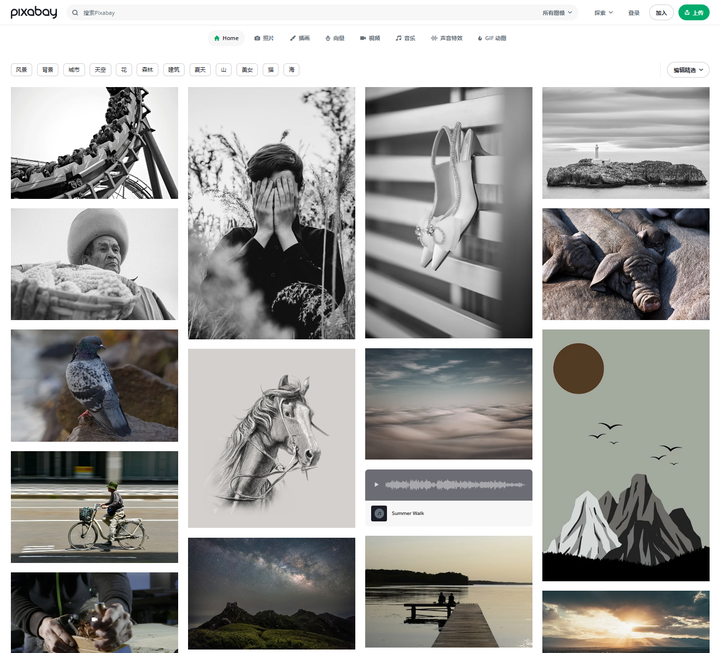
Task: Open the person covering face photo
Action: coord(271,213)
